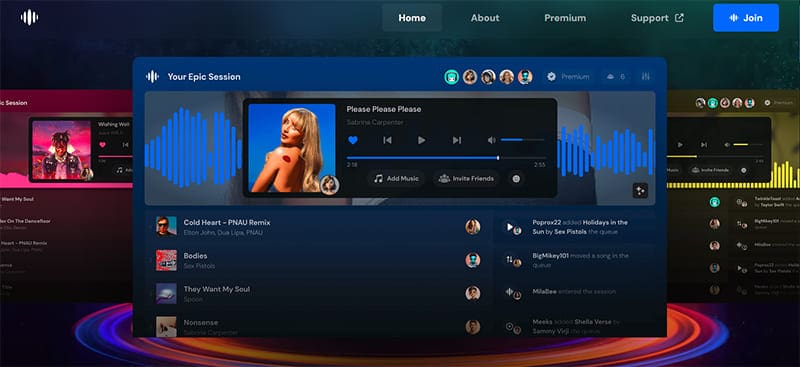The height and width of the screenshot is (367, 800).
Task: Open the MilaBee entered the session entry
Action: click(574, 292)
